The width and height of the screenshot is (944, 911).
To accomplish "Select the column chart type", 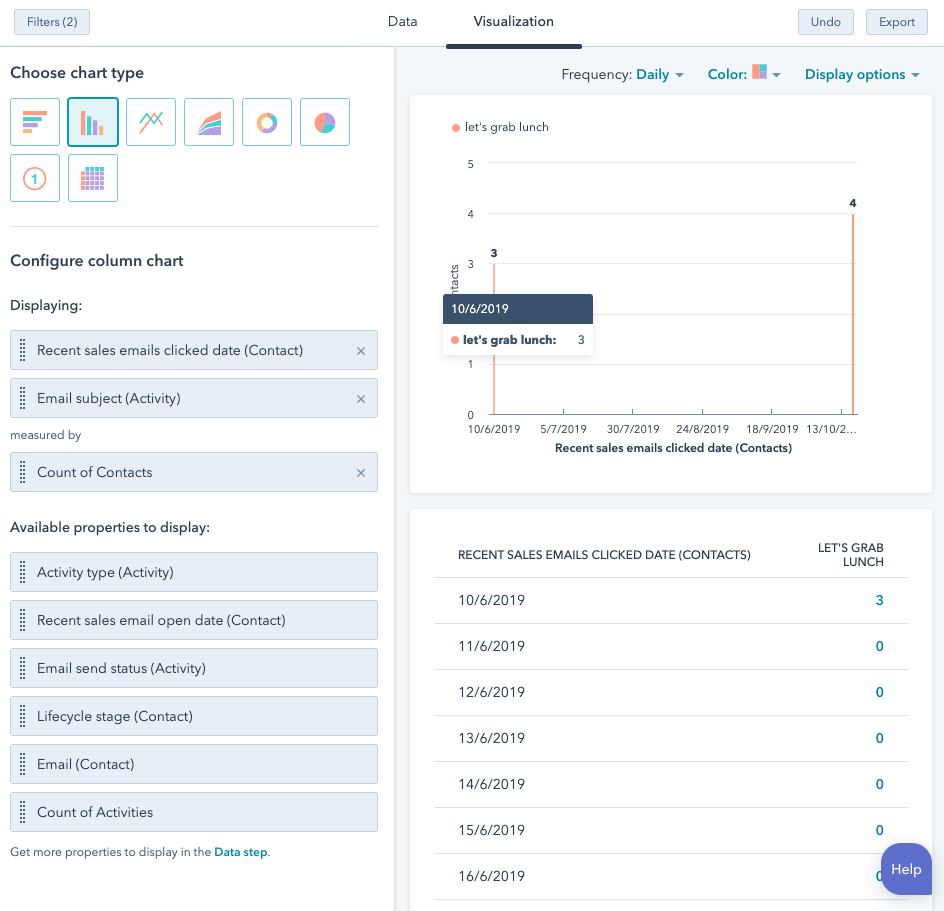I will [x=92, y=120].
